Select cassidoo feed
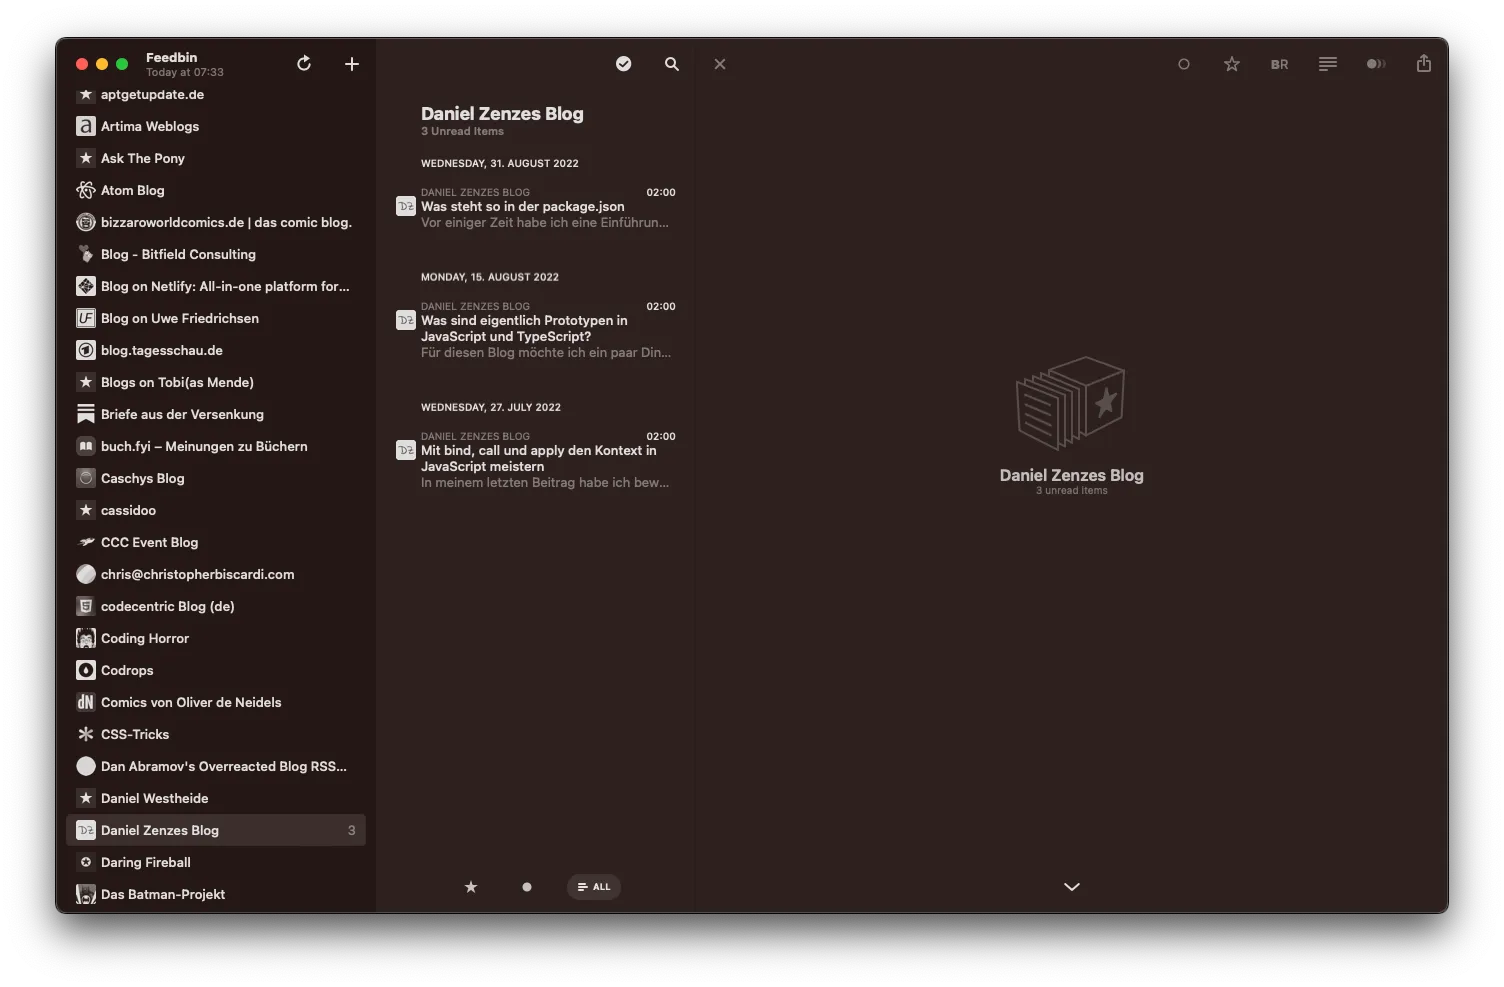This screenshot has width=1504, height=987. [x=216, y=510]
